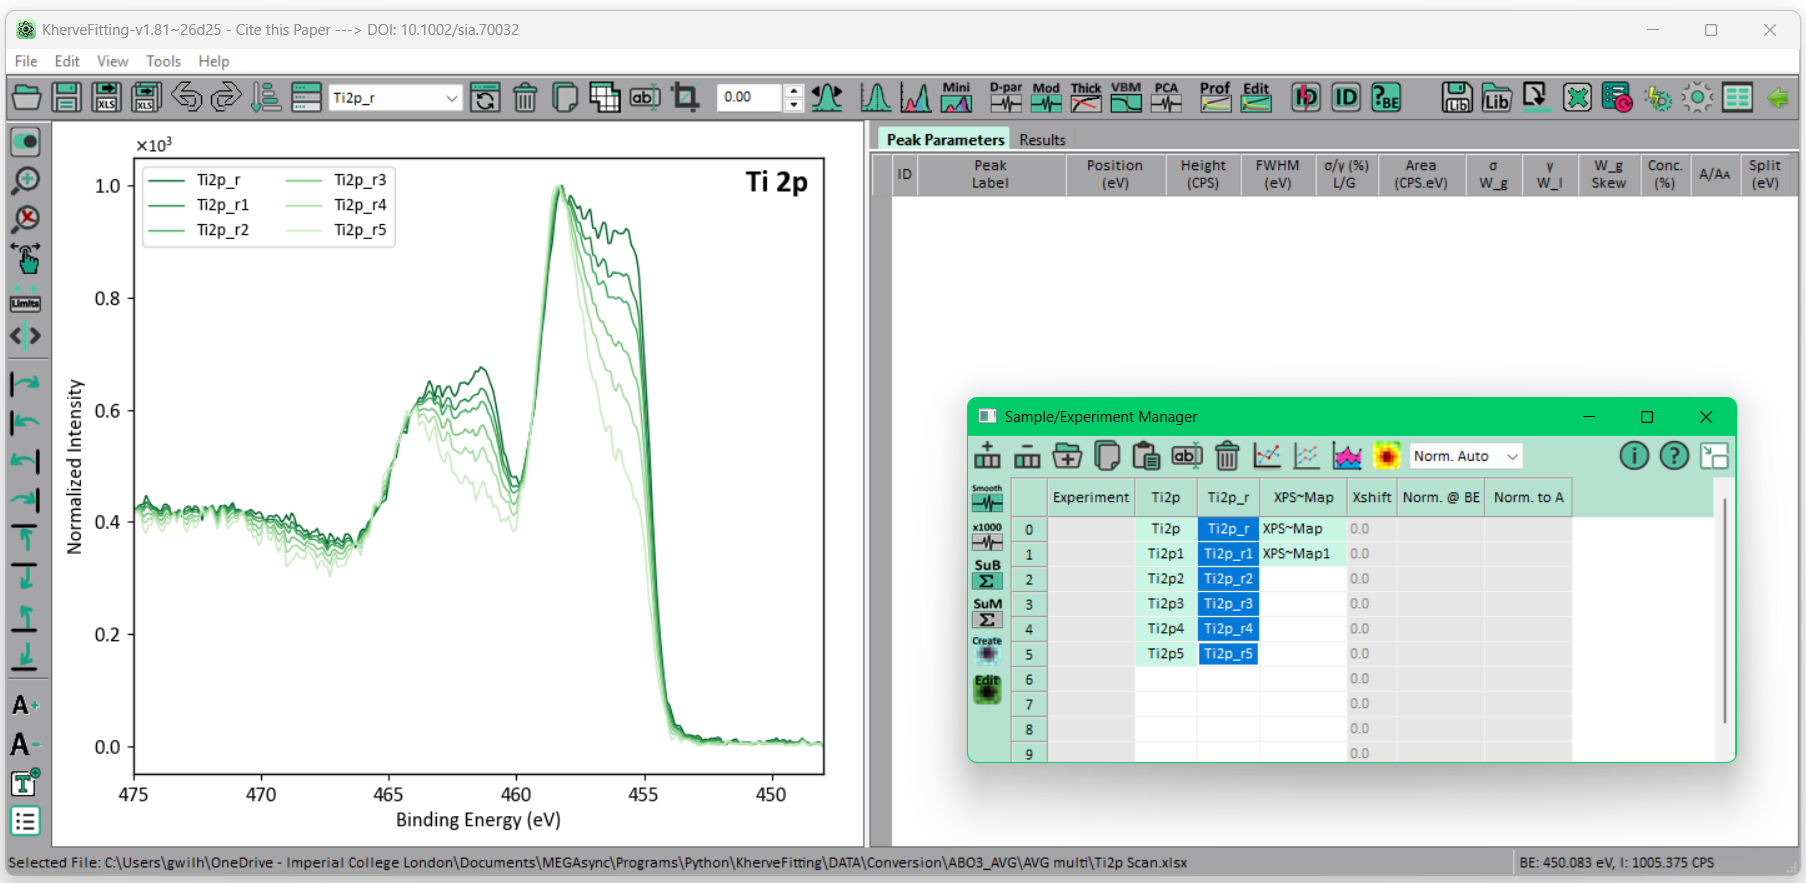Image resolution: width=1806 pixels, height=883 pixels.
Task: Open the Tools menu
Action: pyautogui.click(x=163, y=61)
